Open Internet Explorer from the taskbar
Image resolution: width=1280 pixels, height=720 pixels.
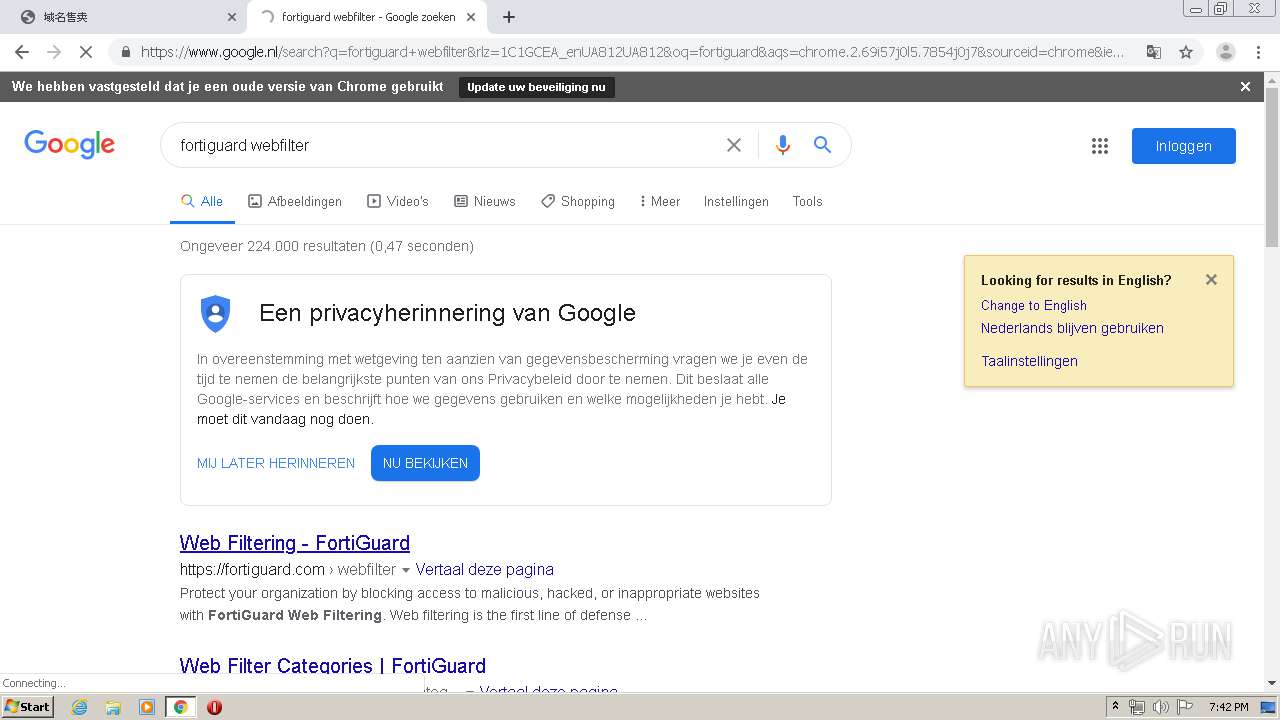pos(80,707)
